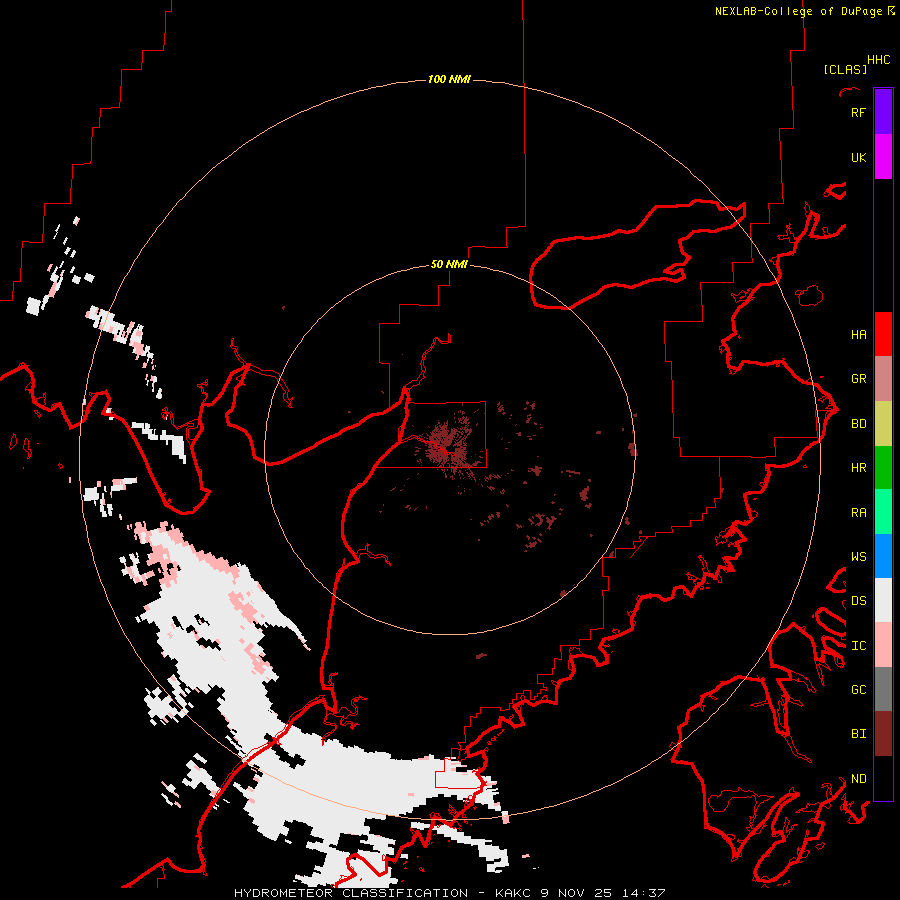Select the WS legend label
Viewport: 900px width, 900px height.
click(x=858, y=556)
